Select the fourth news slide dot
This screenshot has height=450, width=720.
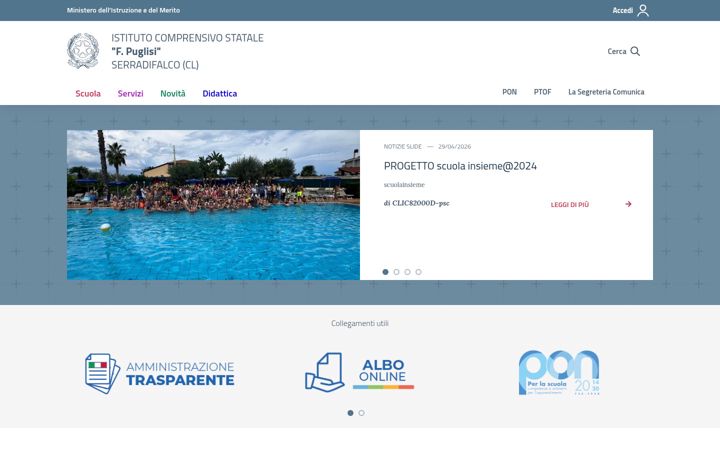[418, 272]
